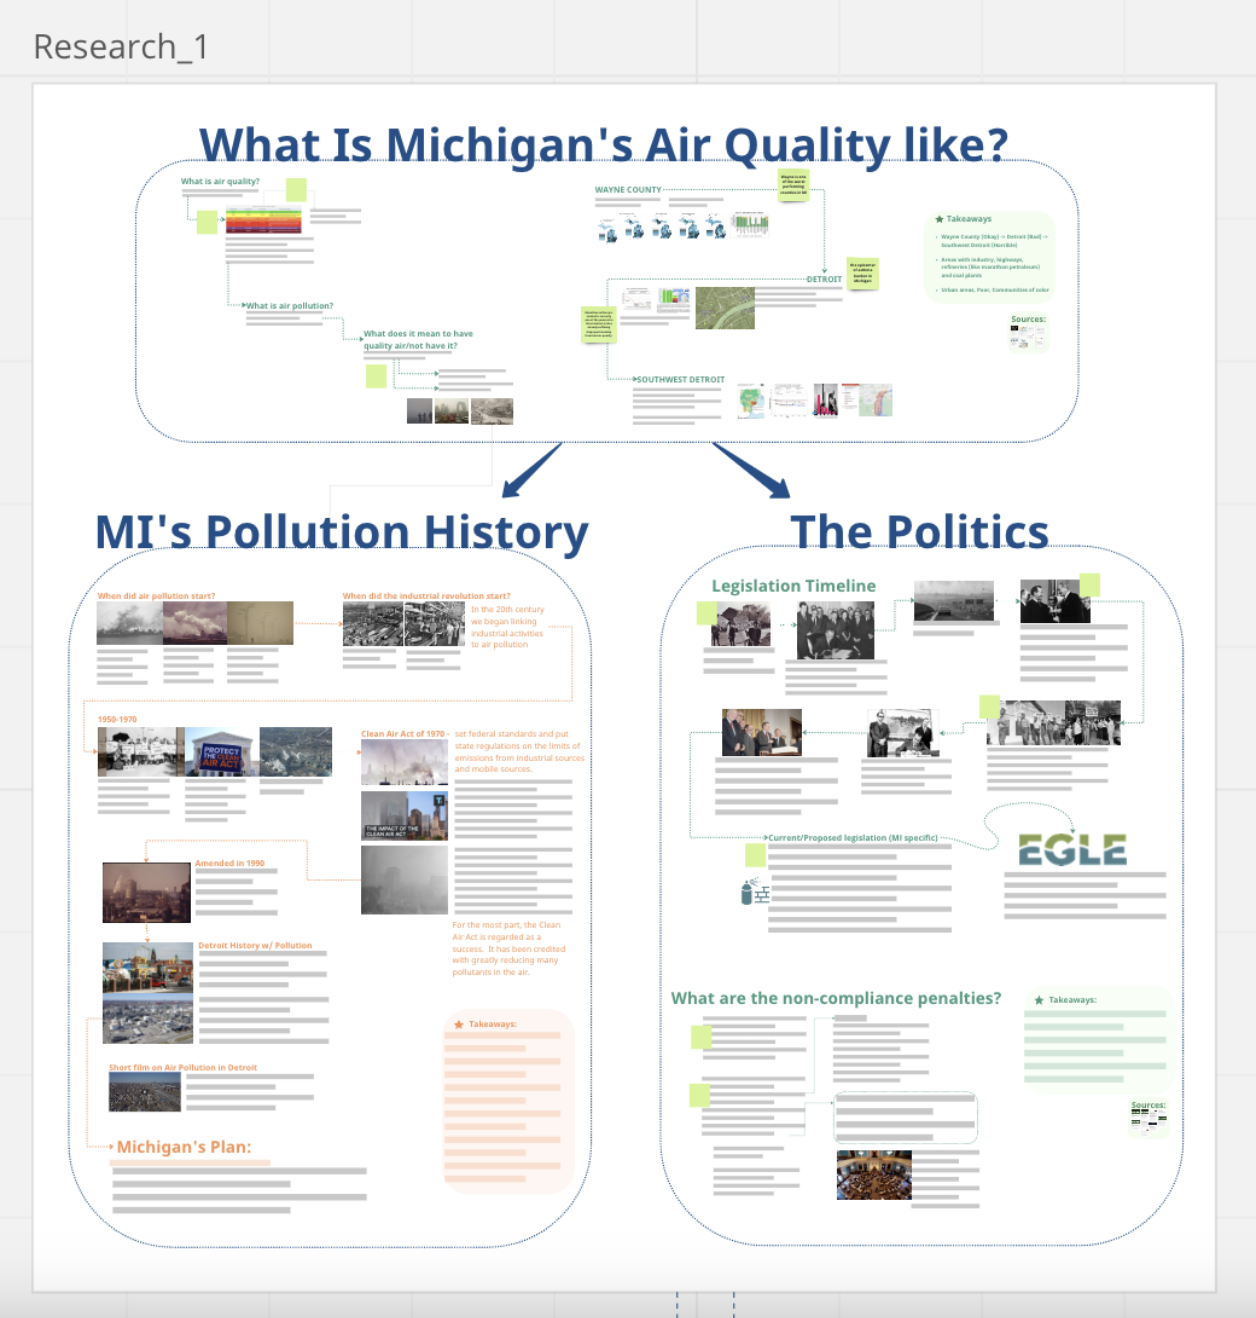This screenshot has height=1318, width=1256.
Task: Select The Politics heading
Action: point(919,532)
